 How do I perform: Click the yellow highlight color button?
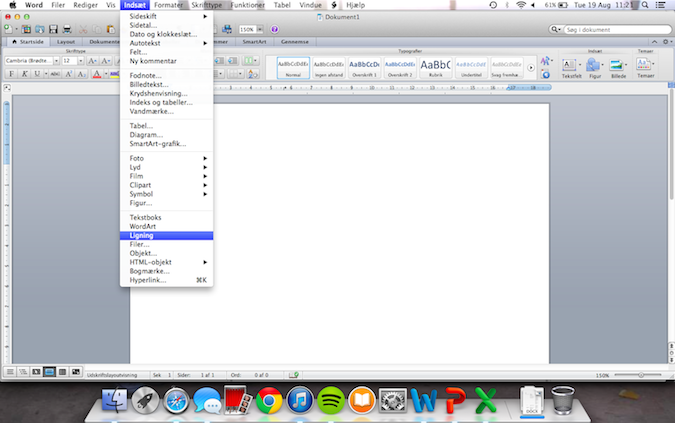pos(114,74)
